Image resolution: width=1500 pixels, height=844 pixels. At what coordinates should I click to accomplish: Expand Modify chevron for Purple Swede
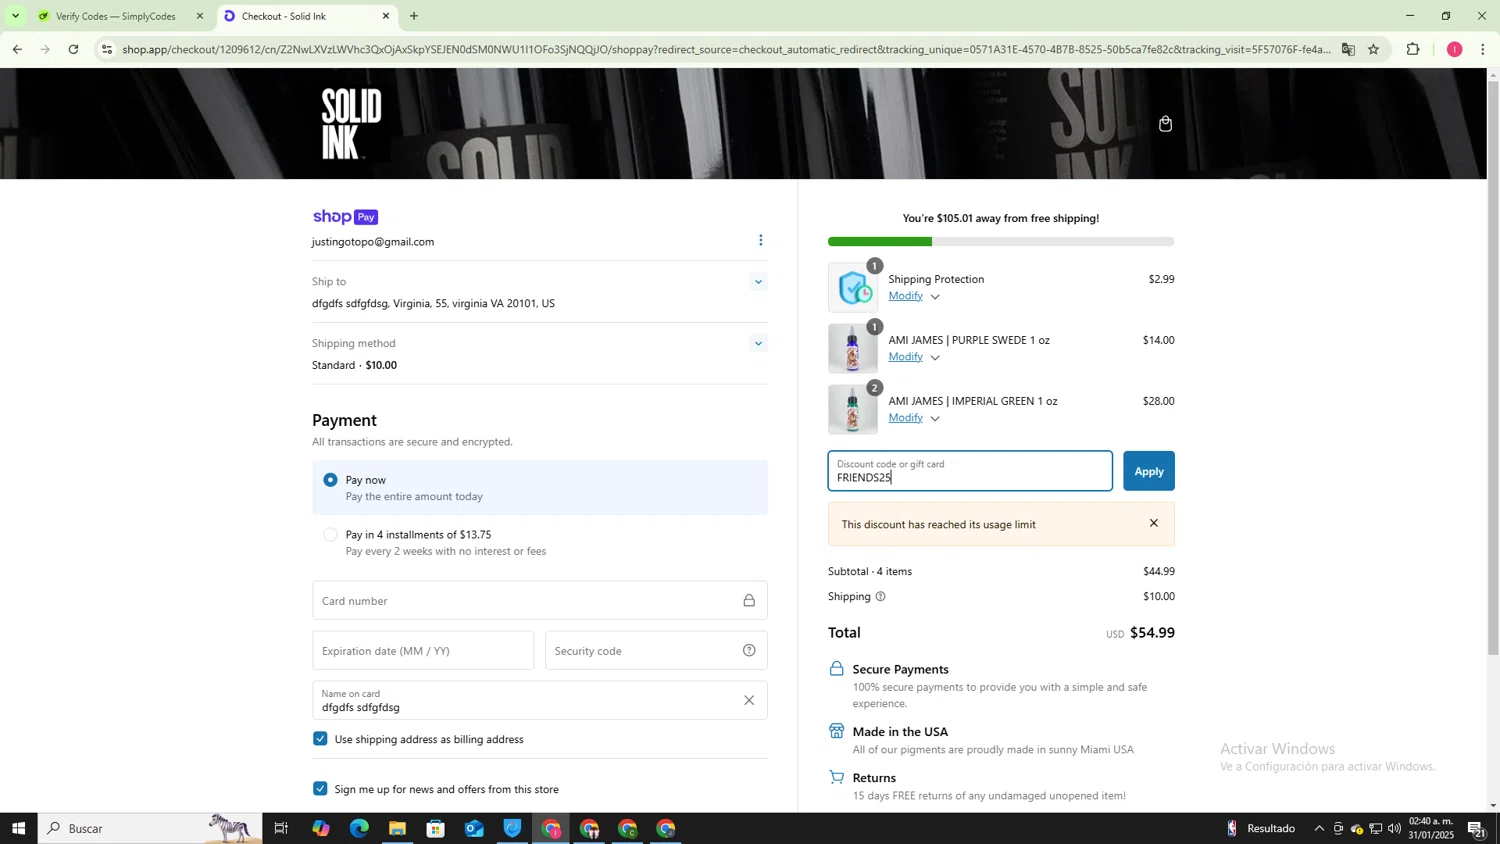[935, 358]
